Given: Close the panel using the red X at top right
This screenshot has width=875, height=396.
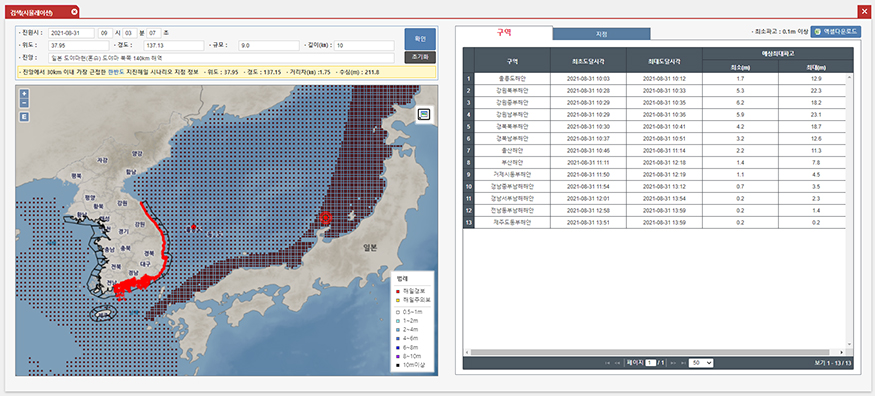Looking at the screenshot, I should click(864, 12).
